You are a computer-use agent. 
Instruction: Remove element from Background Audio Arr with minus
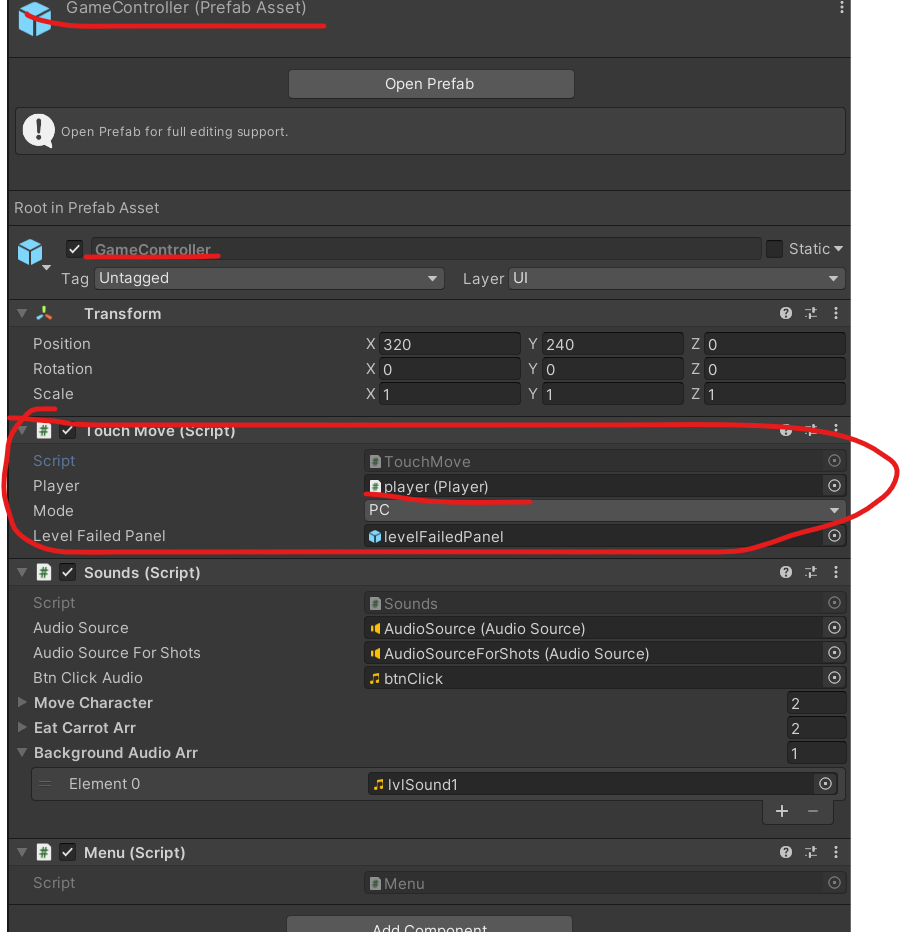pos(813,811)
